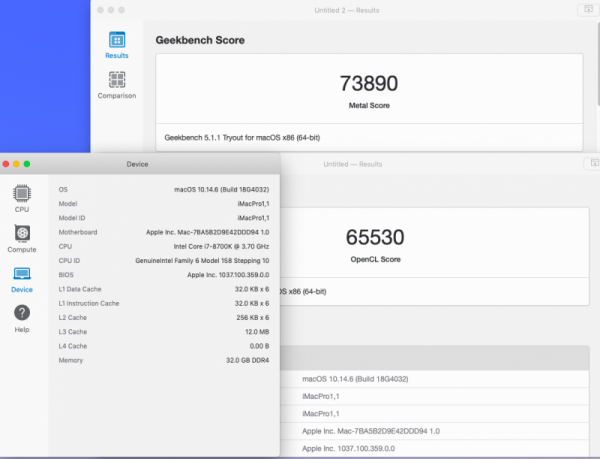Close the Device window with red button

pos(6,164)
